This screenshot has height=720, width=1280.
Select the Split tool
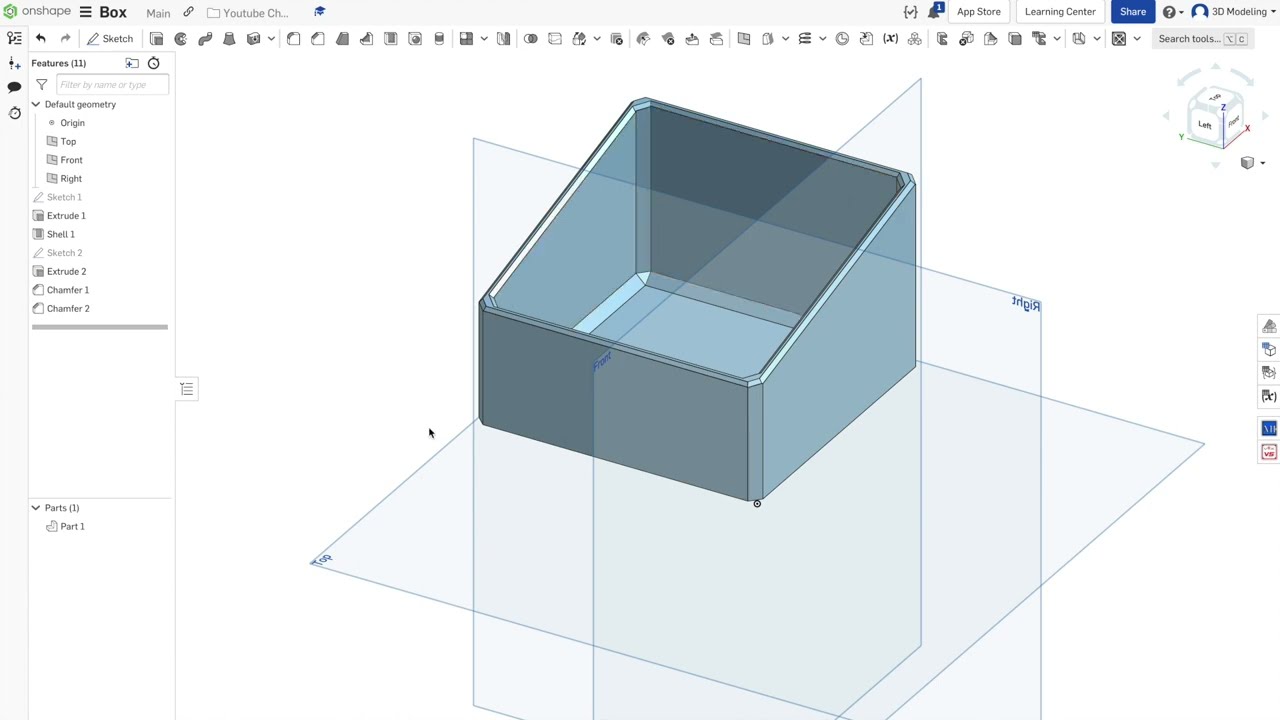(555, 39)
